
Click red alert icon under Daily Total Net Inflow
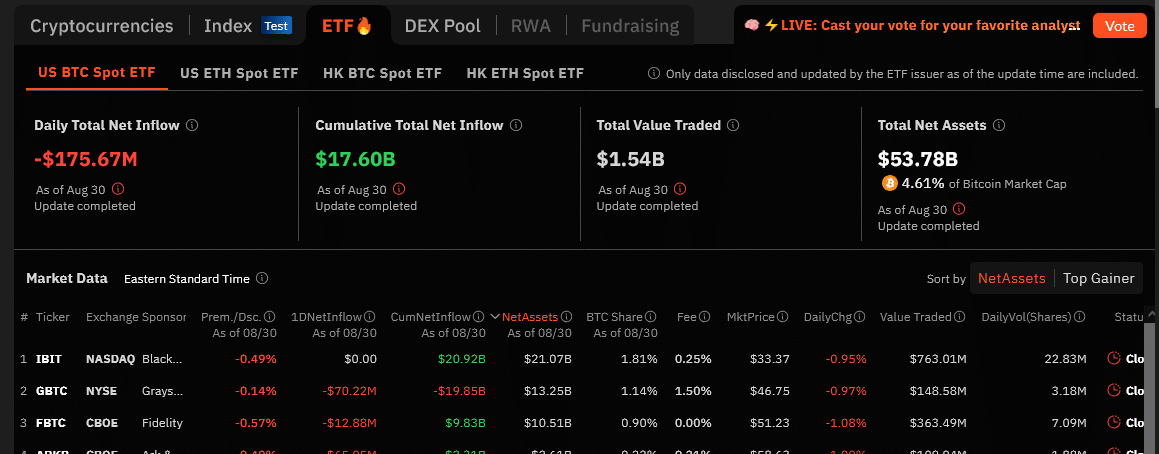118,189
